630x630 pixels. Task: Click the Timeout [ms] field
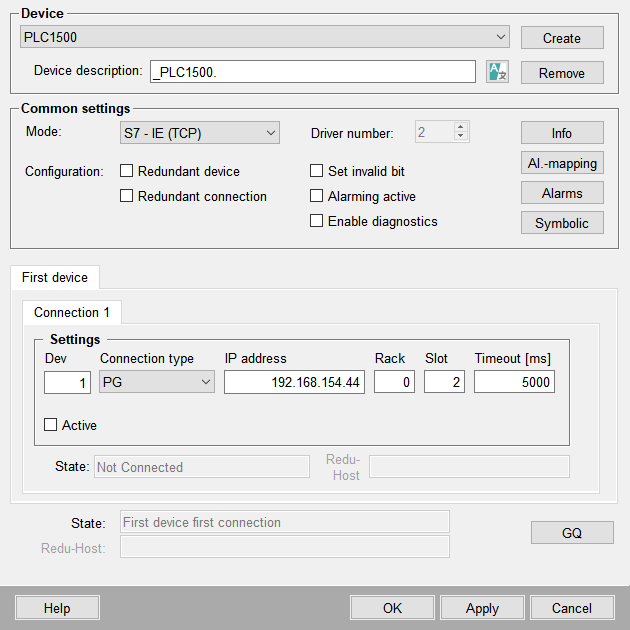[514, 382]
